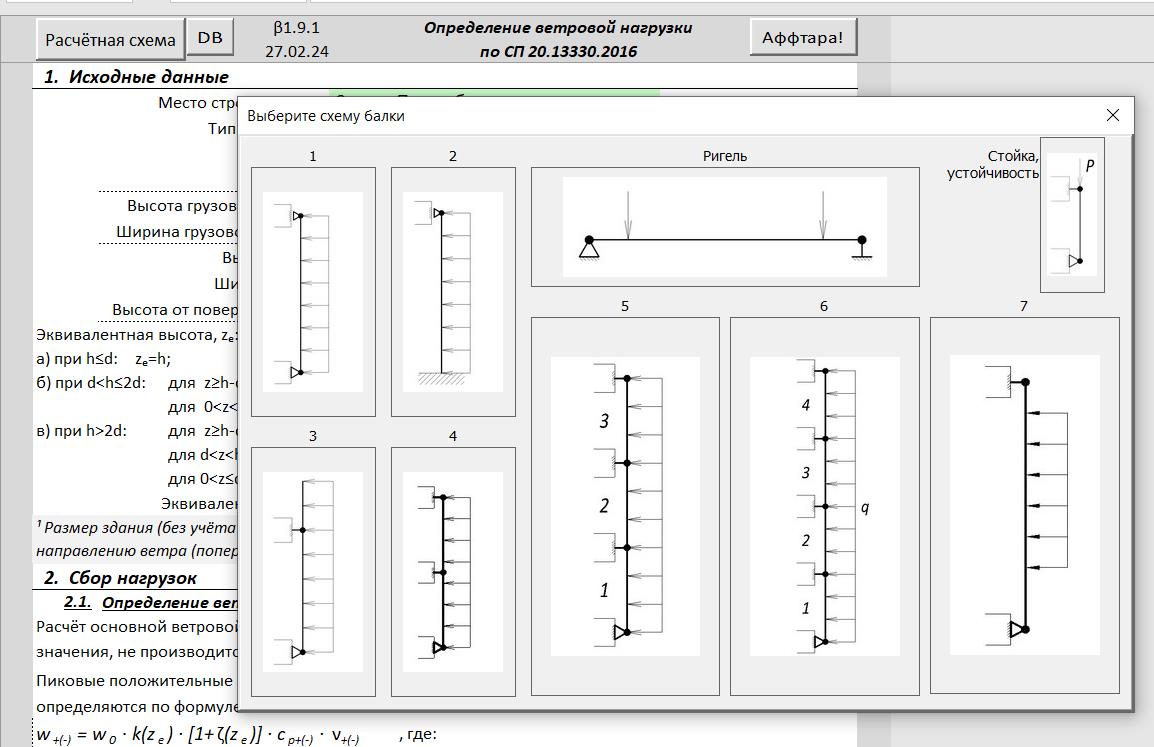The height and width of the screenshot is (747, 1154).
Task: Click the Сбор нагрузок section heading
Action: [120, 578]
